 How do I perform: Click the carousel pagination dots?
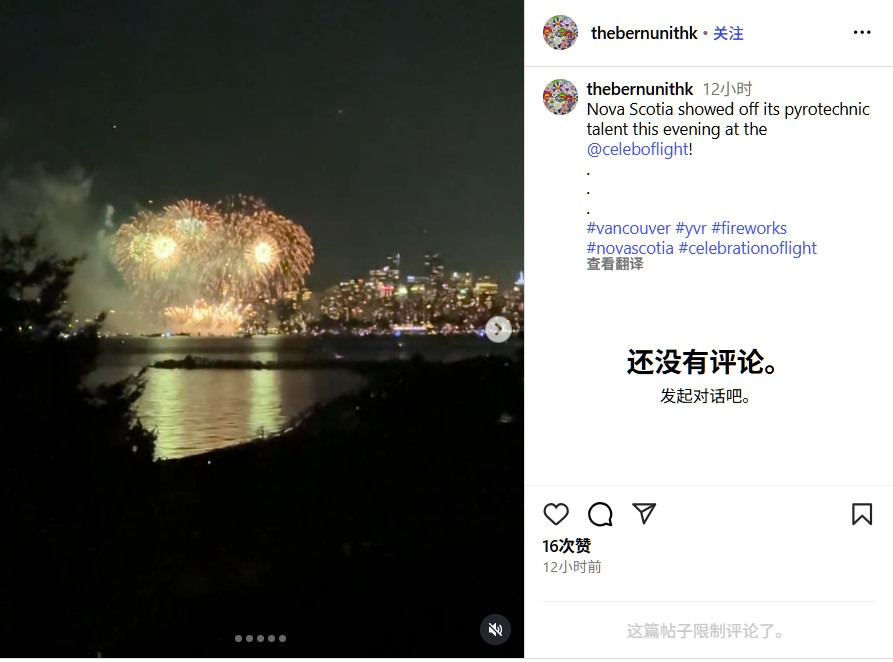[x=260, y=638]
